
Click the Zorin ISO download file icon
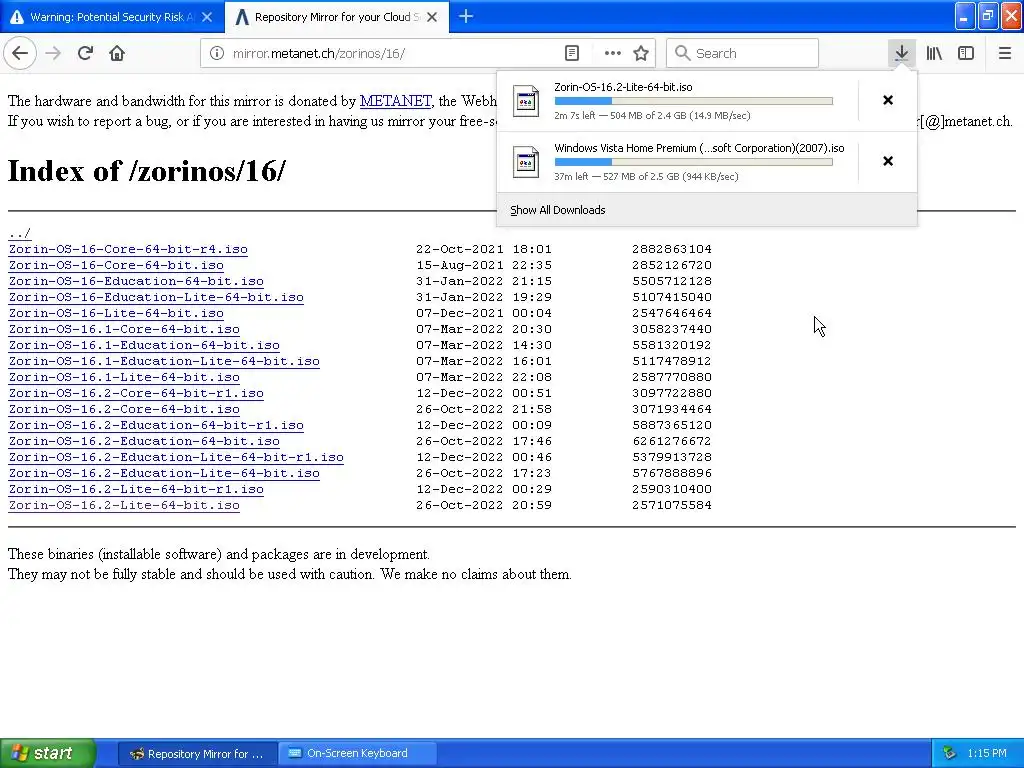coord(526,101)
